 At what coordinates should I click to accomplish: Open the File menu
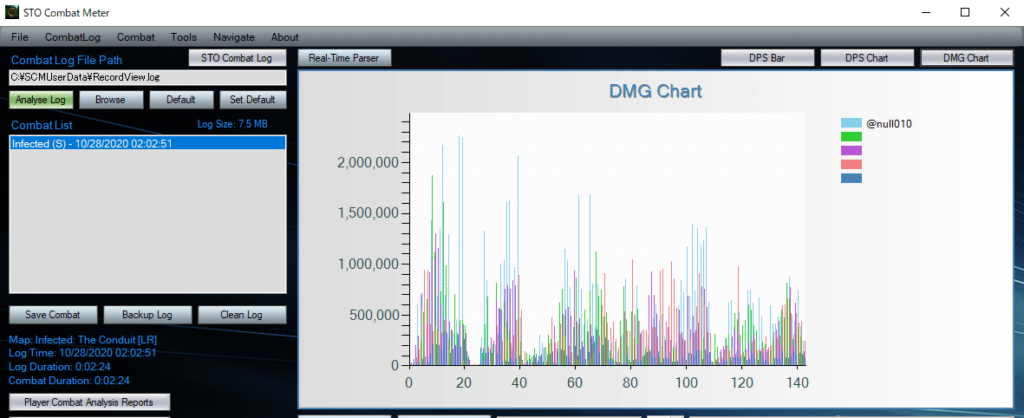click(x=20, y=37)
